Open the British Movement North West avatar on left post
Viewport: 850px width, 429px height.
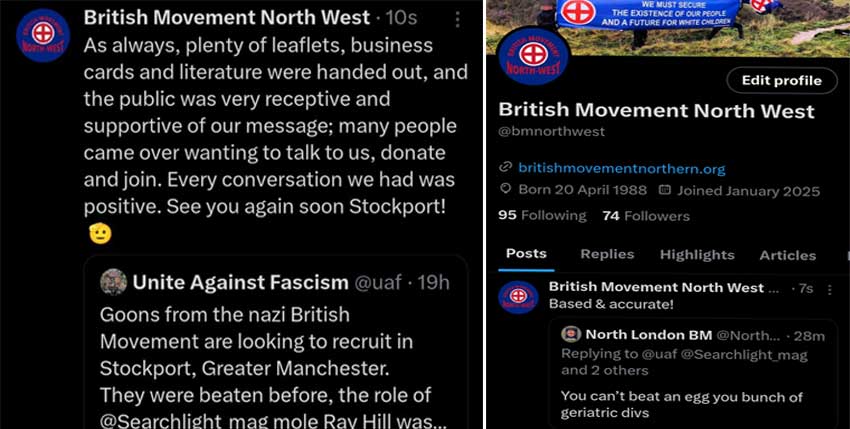click(43, 35)
